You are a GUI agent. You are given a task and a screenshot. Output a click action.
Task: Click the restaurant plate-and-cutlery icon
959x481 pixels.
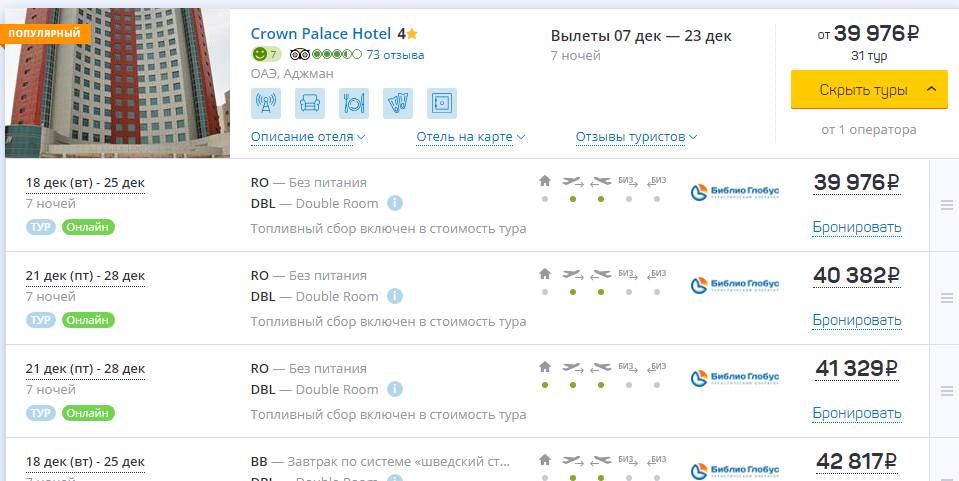[x=354, y=103]
